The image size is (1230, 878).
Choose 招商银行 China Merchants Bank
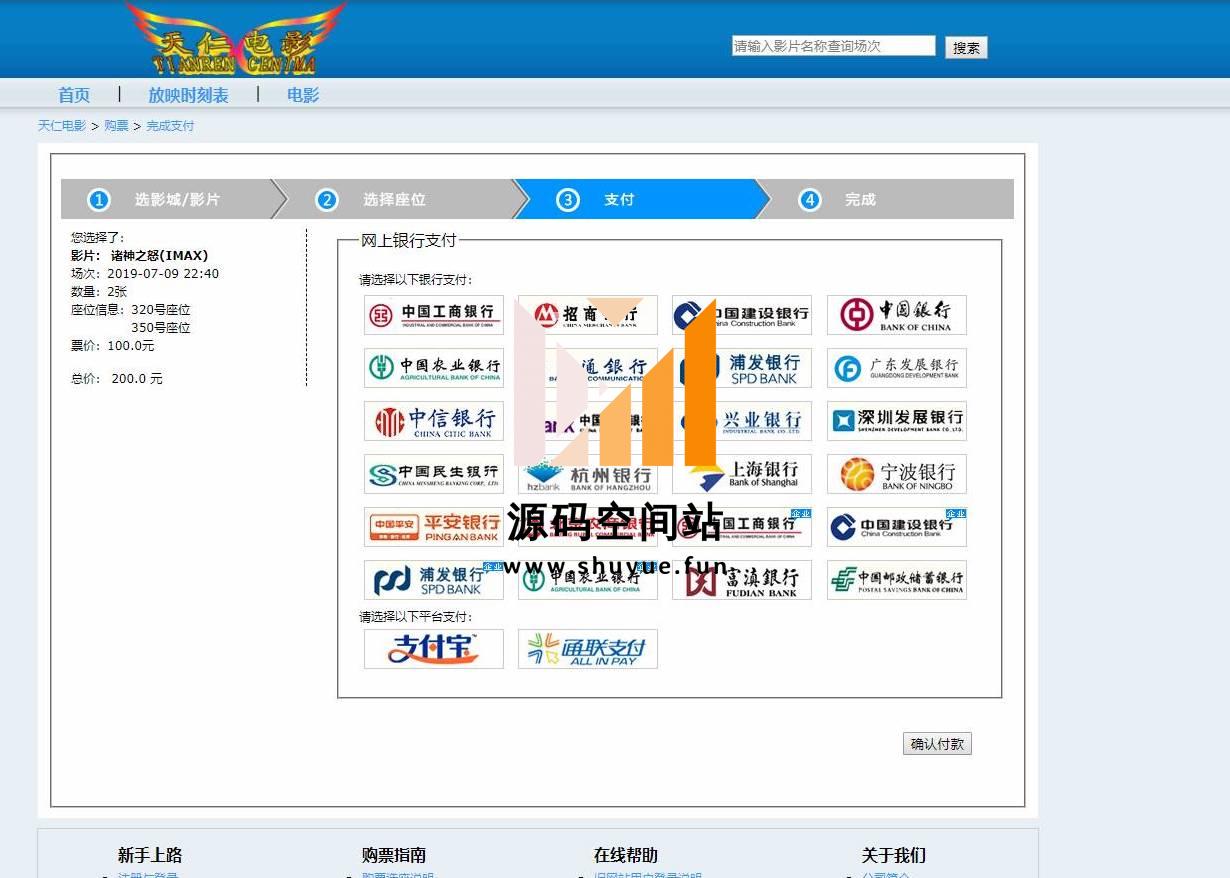coord(588,315)
